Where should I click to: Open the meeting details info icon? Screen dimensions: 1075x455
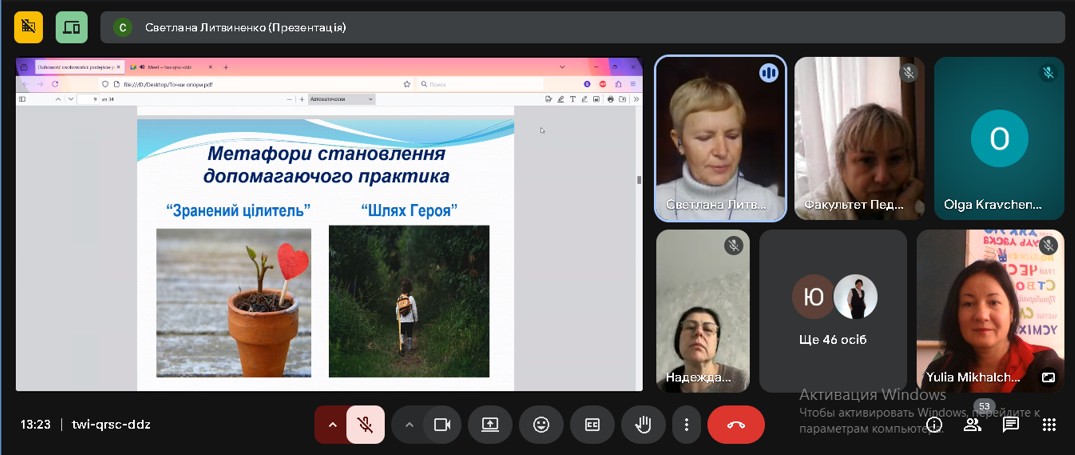pyautogui.click(x=934, y=425)
